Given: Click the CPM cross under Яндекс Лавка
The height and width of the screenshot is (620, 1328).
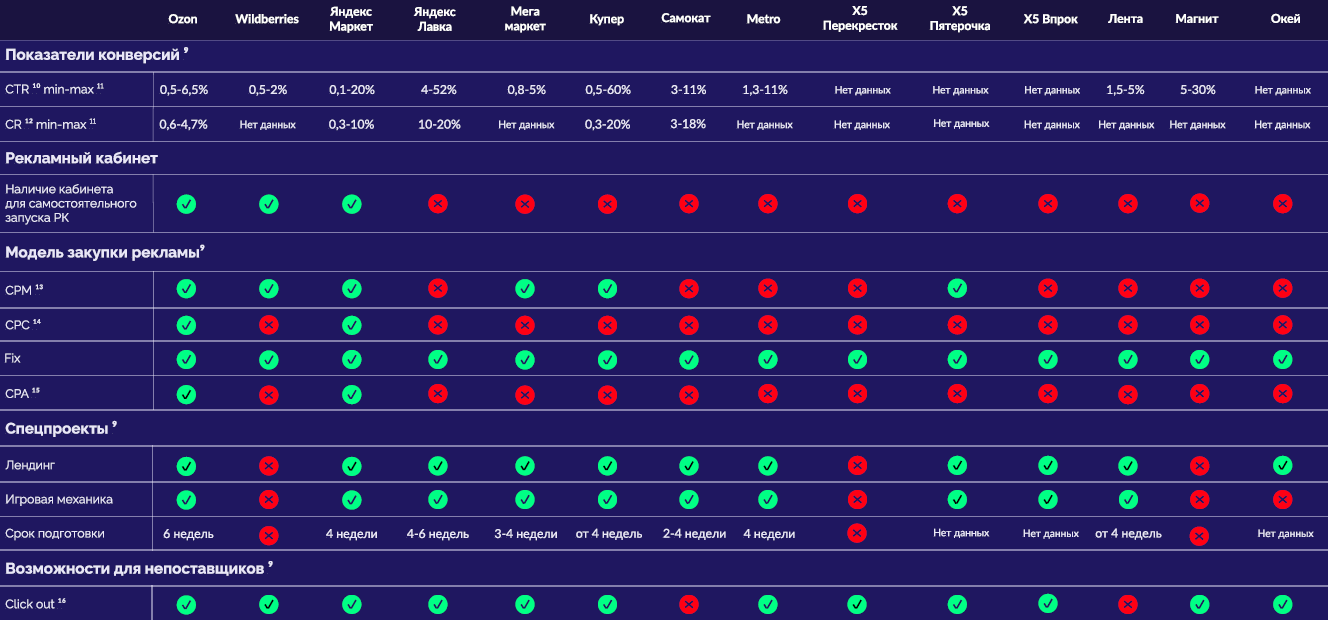Looking at the screenshot, I should [x=437, y=289].
